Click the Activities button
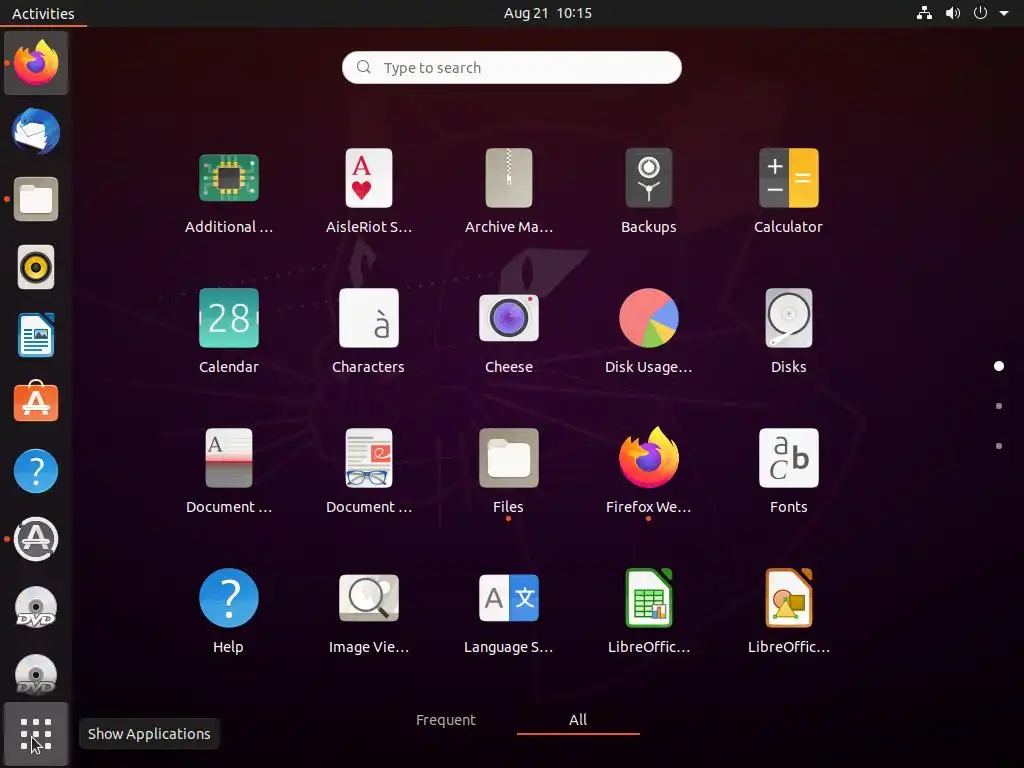1024x768 pixels. (x=43, y=13)
